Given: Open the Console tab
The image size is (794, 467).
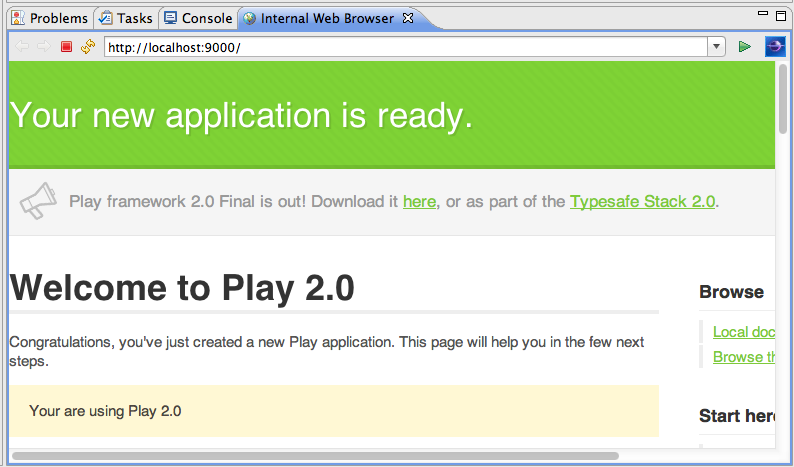Looking at the screenshot, I should tap(198, 18).
